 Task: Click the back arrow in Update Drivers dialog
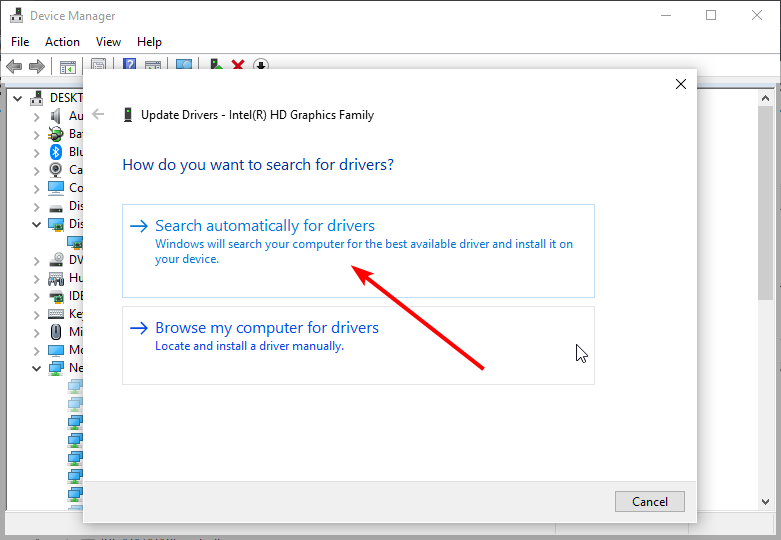click(99, 115)
